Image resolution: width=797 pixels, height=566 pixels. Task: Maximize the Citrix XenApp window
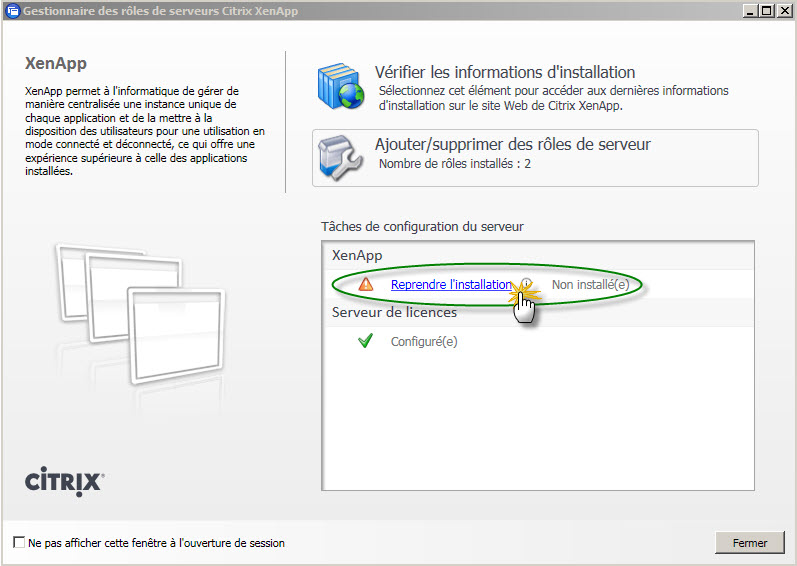[x=767, y=11]
